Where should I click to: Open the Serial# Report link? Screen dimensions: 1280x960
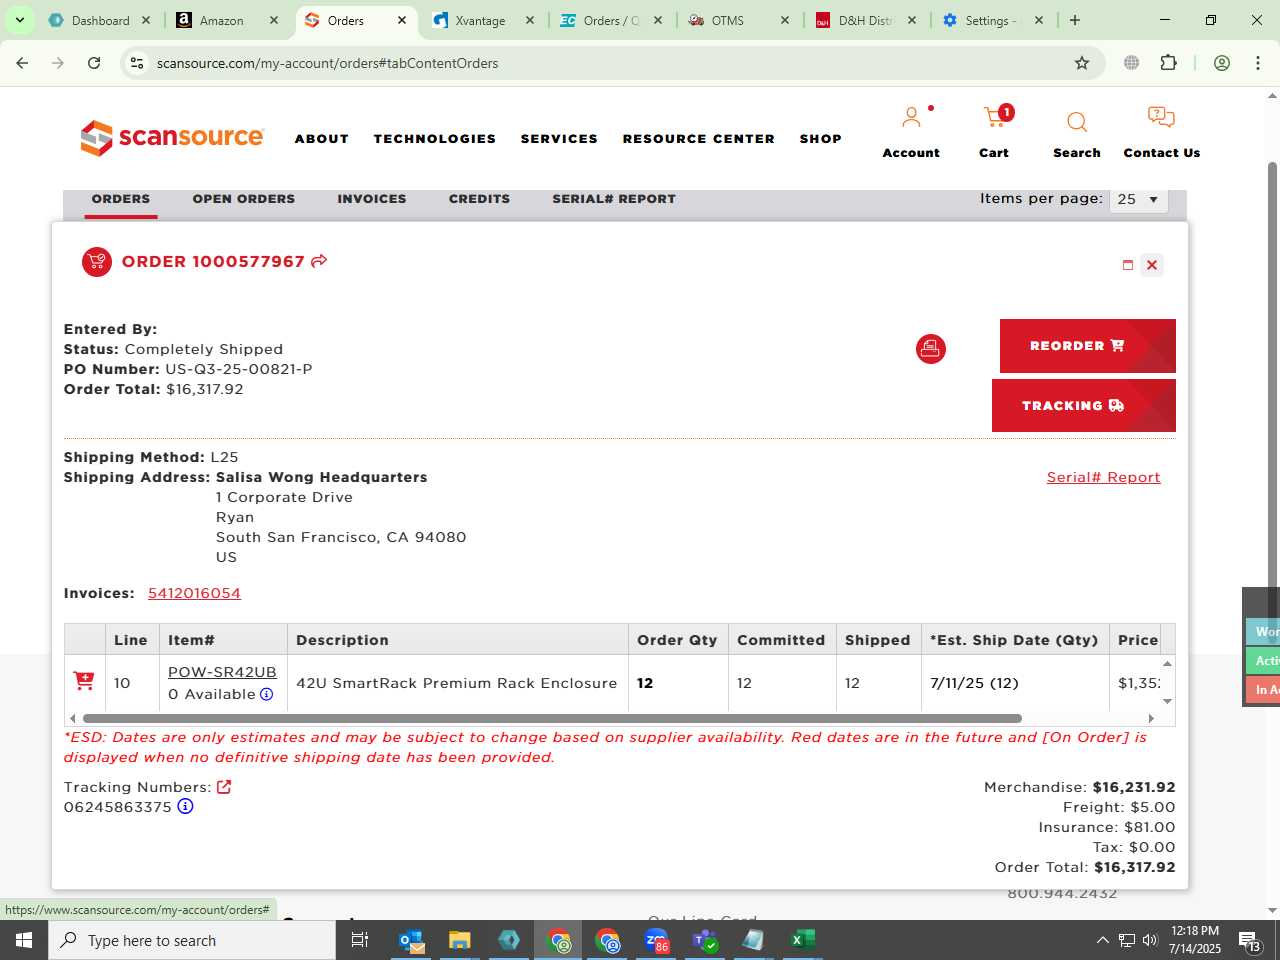click(x=1104, y=477)
